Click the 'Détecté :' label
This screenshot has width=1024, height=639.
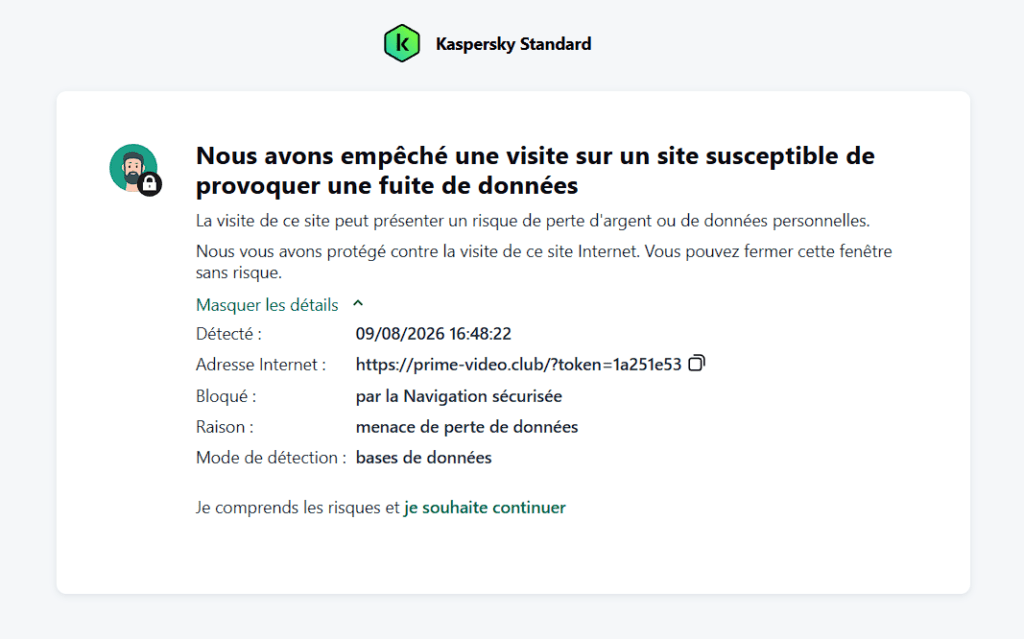229,333
